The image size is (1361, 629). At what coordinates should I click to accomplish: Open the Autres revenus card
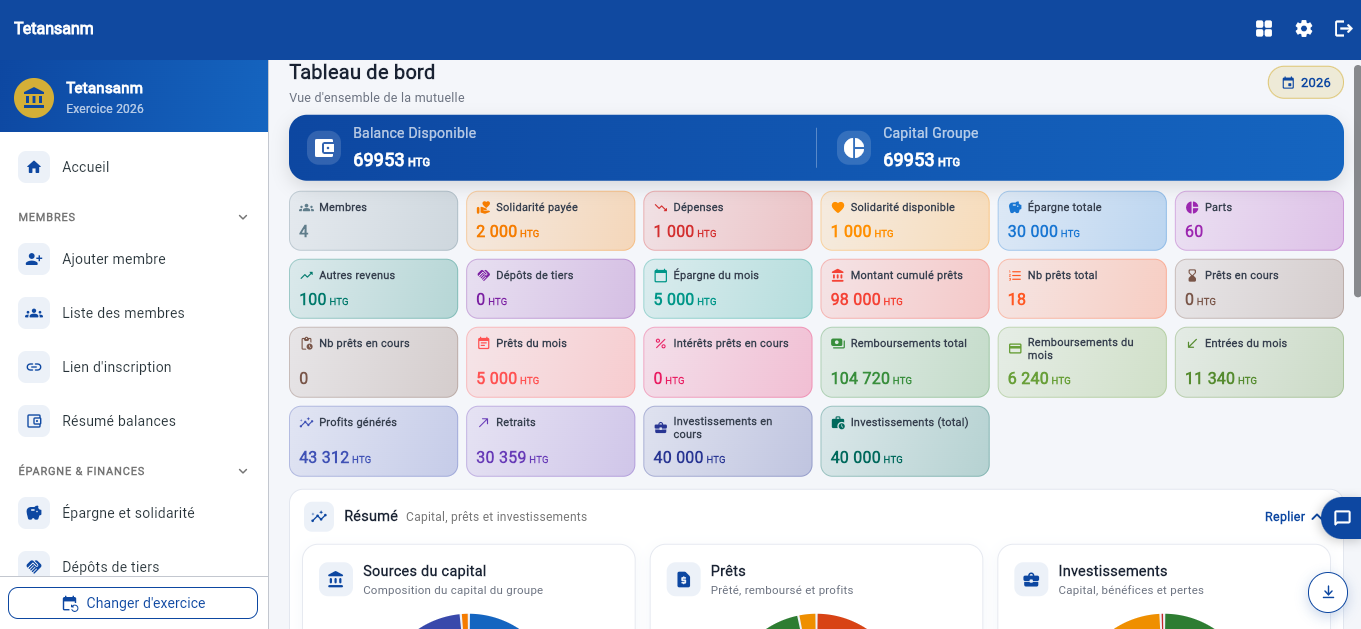pos(373,289)
